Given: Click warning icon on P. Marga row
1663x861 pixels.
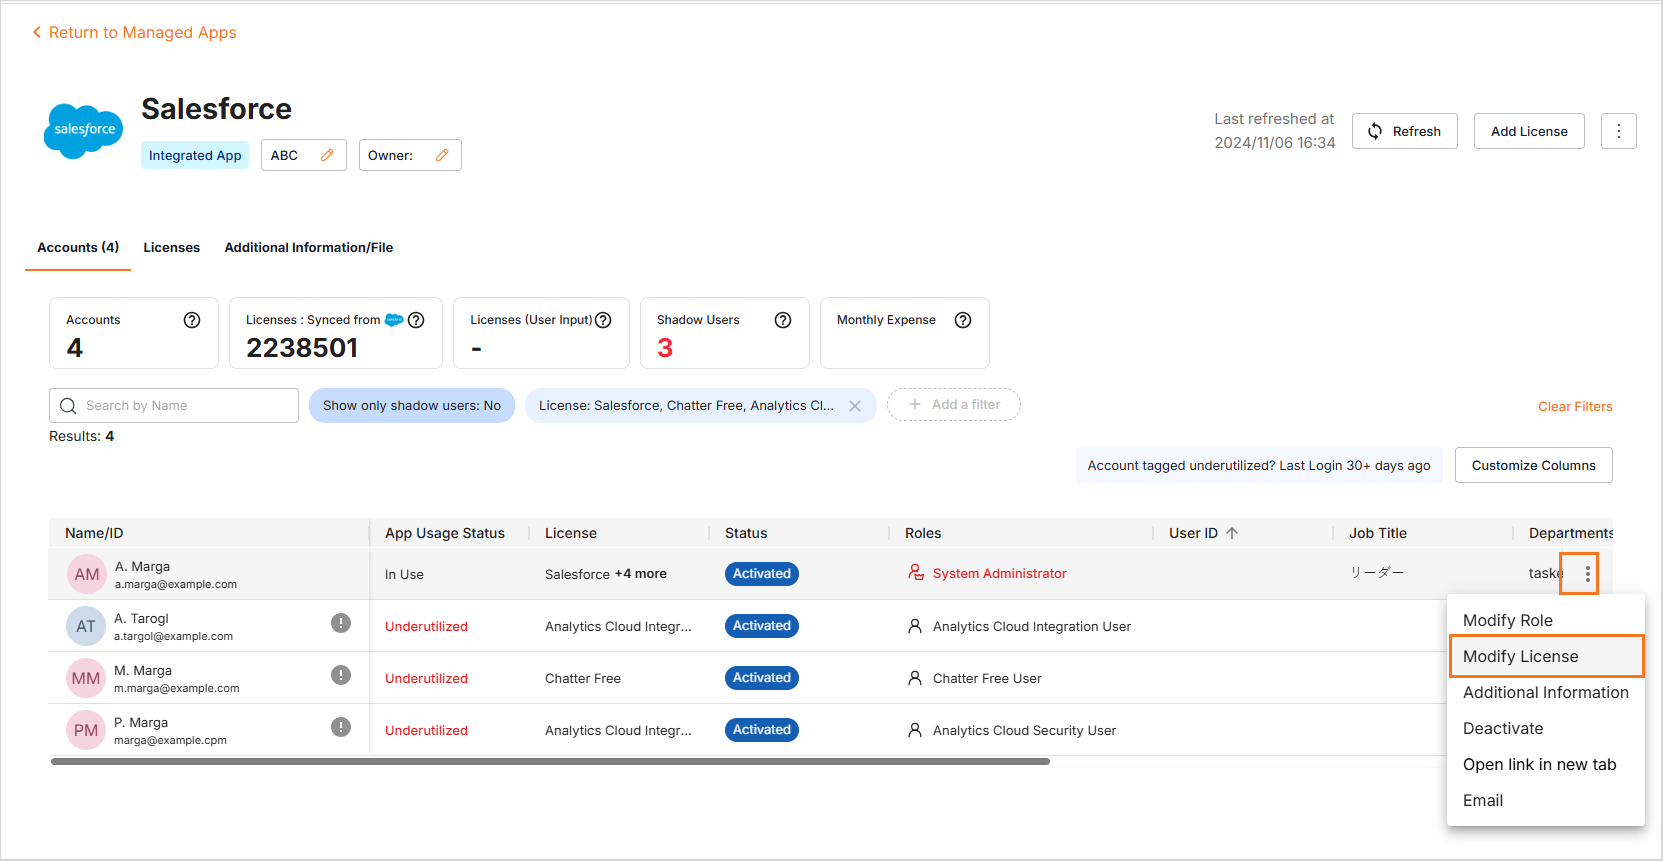Looking at the screenshot, I should (341, 727).
